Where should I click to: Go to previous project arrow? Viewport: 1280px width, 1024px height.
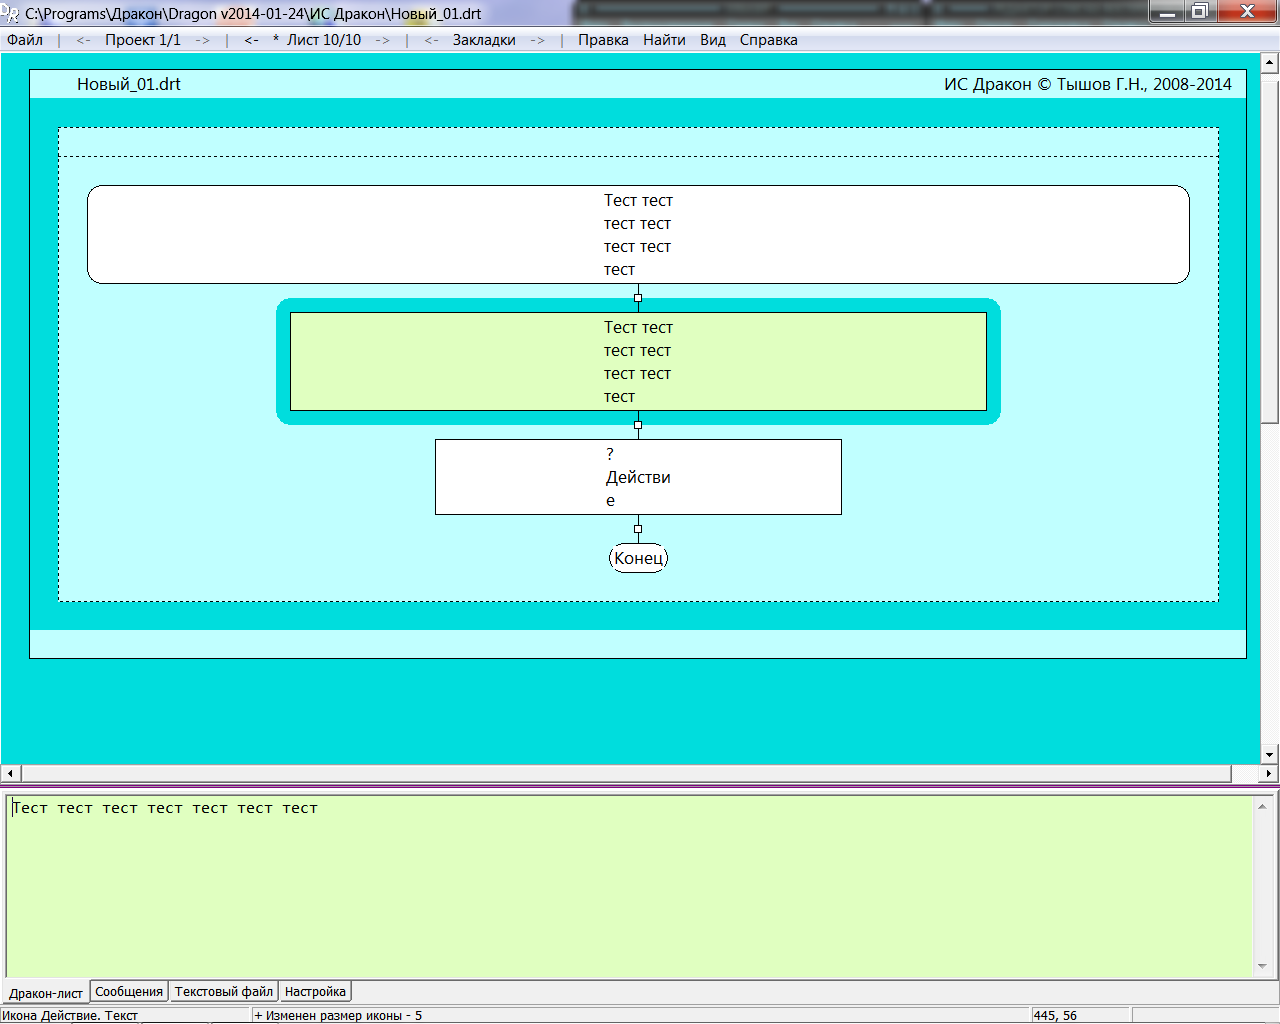tap(83, 40)
